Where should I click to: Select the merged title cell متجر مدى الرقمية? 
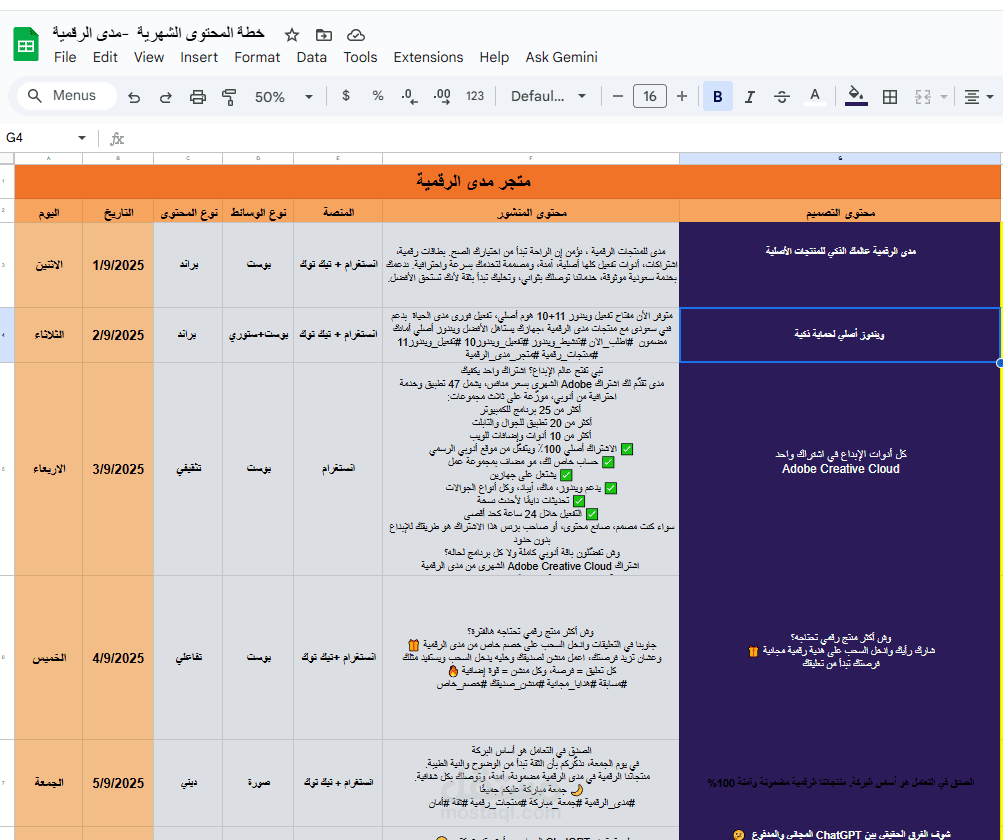click(x=508, y=182)
